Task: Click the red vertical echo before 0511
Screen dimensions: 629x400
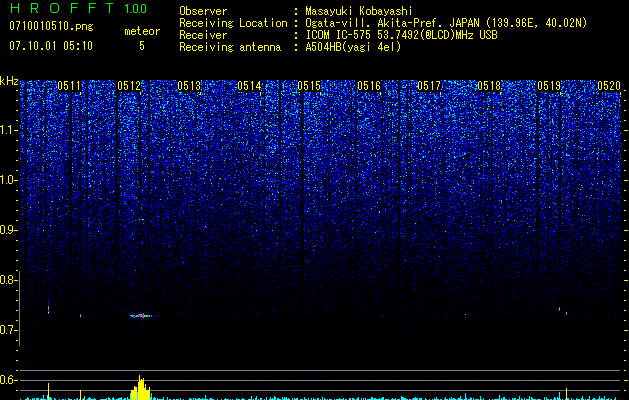Action: [x=49, y=309]
